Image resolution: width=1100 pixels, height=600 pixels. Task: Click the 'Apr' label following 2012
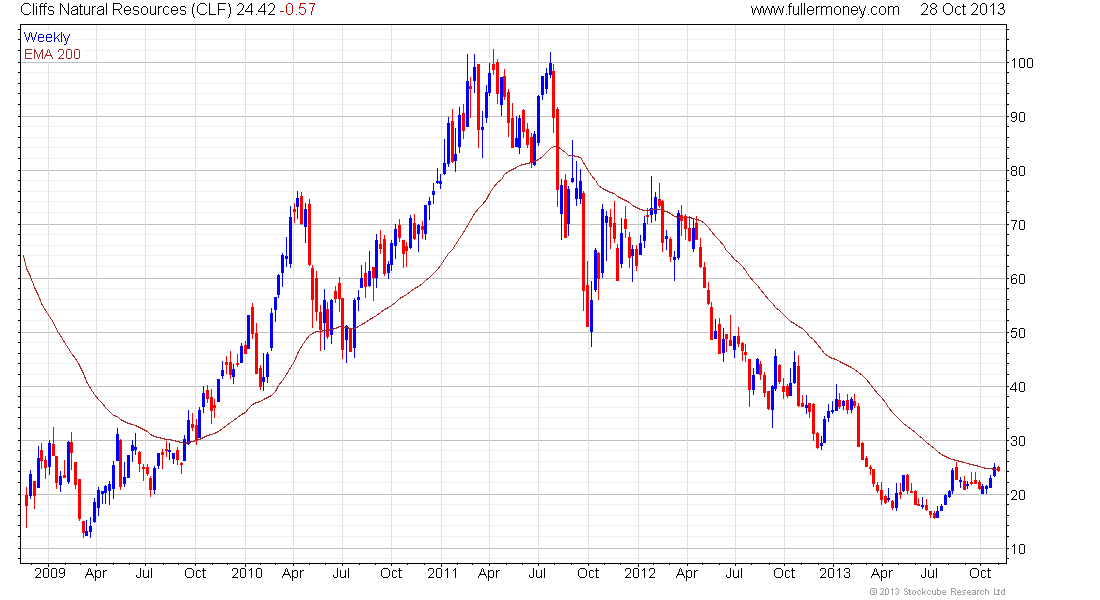[687, 574]
